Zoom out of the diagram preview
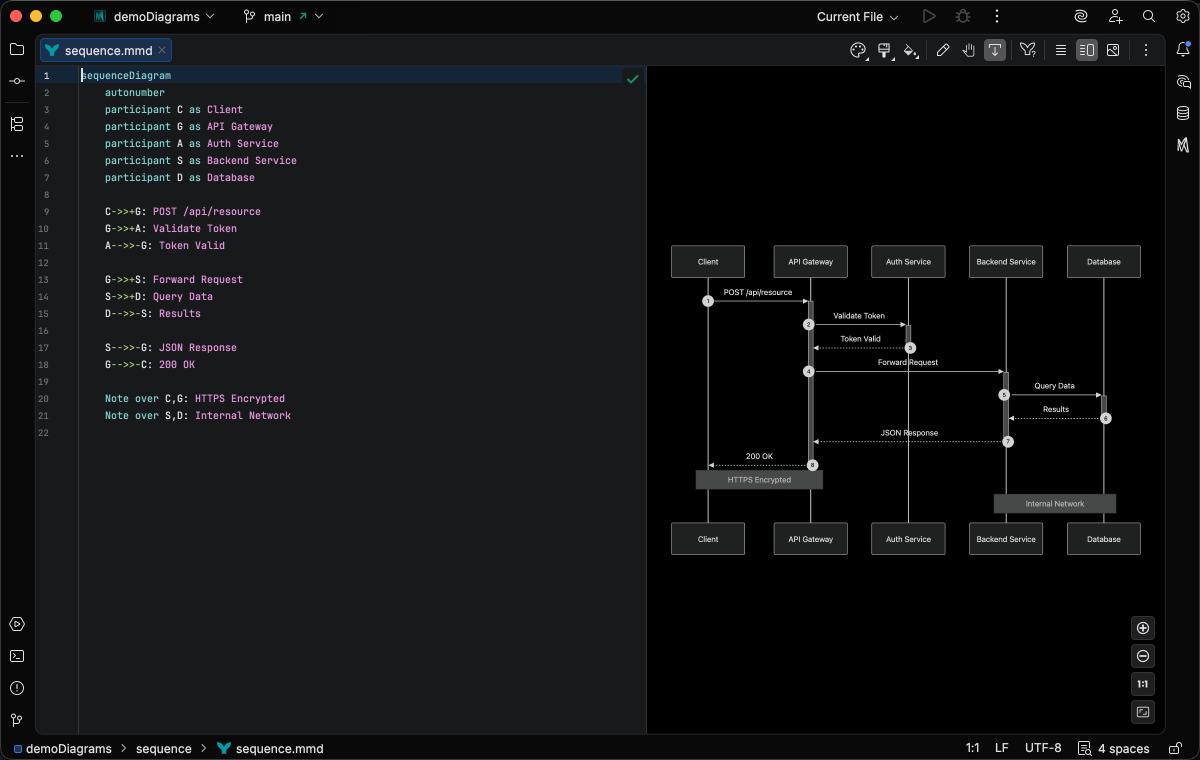1200x760 pixels. point(1143,656)
